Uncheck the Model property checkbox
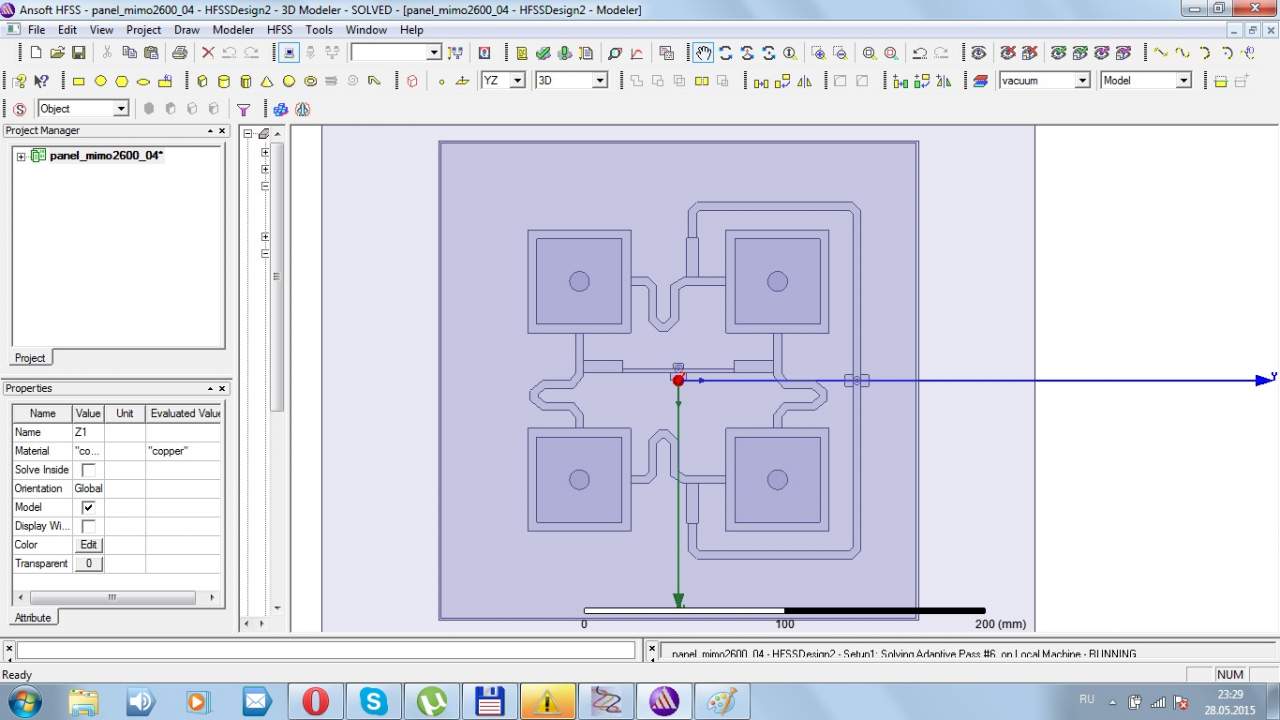The image size is (1280, 720). pyautogui.click(x=88, y=507)
